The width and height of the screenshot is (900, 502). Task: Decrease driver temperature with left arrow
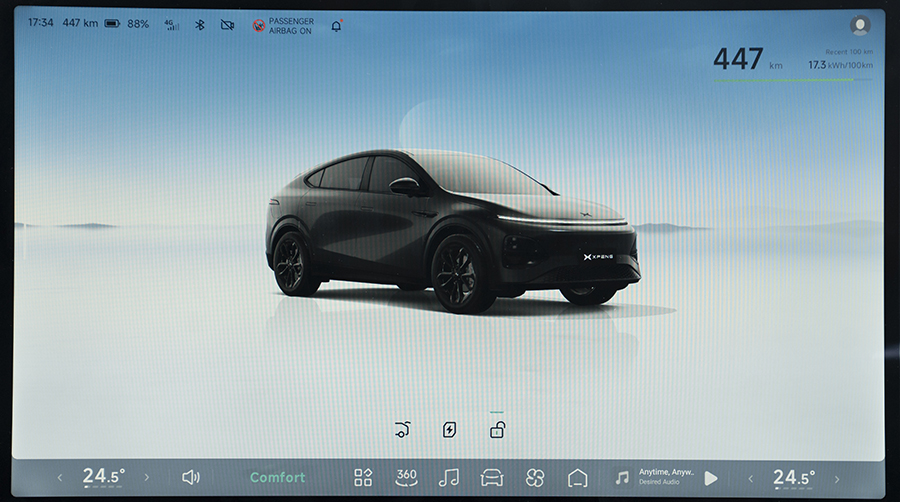[59, 478]
